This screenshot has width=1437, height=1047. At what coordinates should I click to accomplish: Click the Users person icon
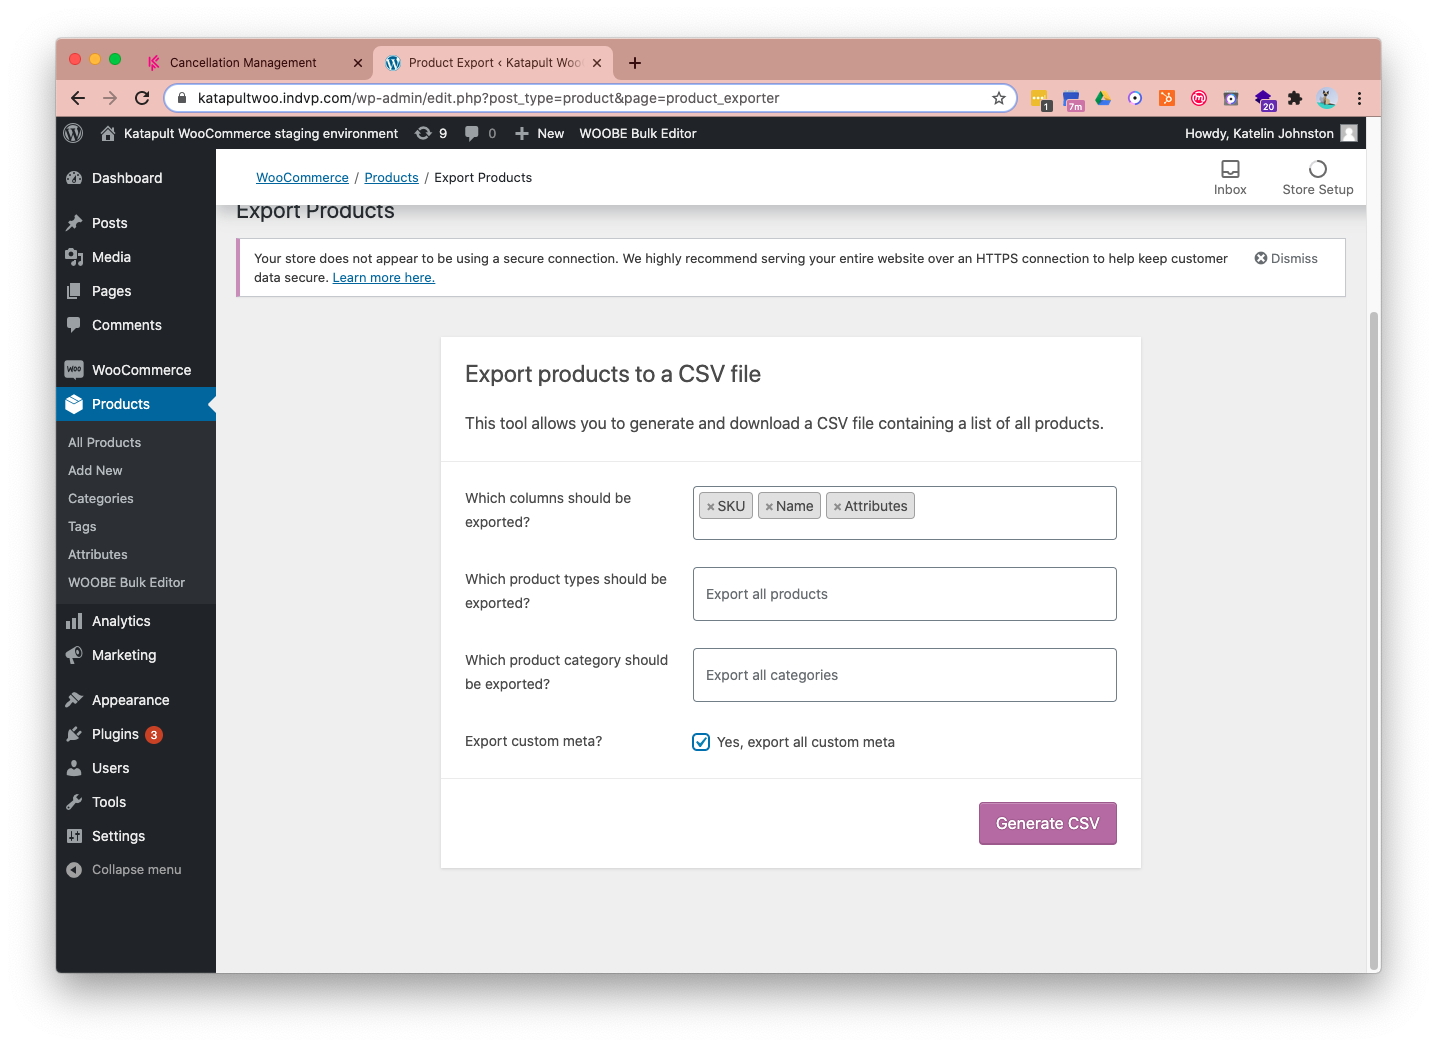tap(74, 768)
